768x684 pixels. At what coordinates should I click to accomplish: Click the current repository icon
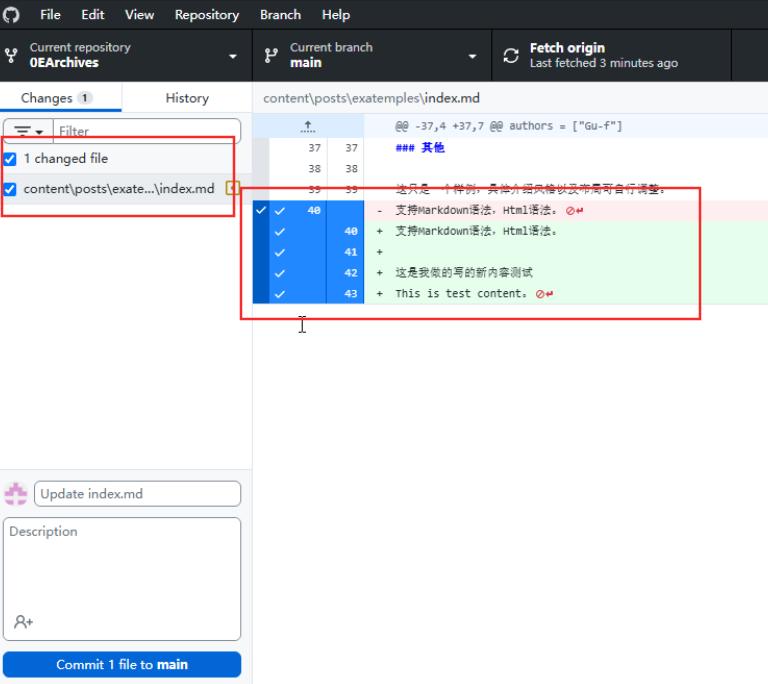point(11,56)
